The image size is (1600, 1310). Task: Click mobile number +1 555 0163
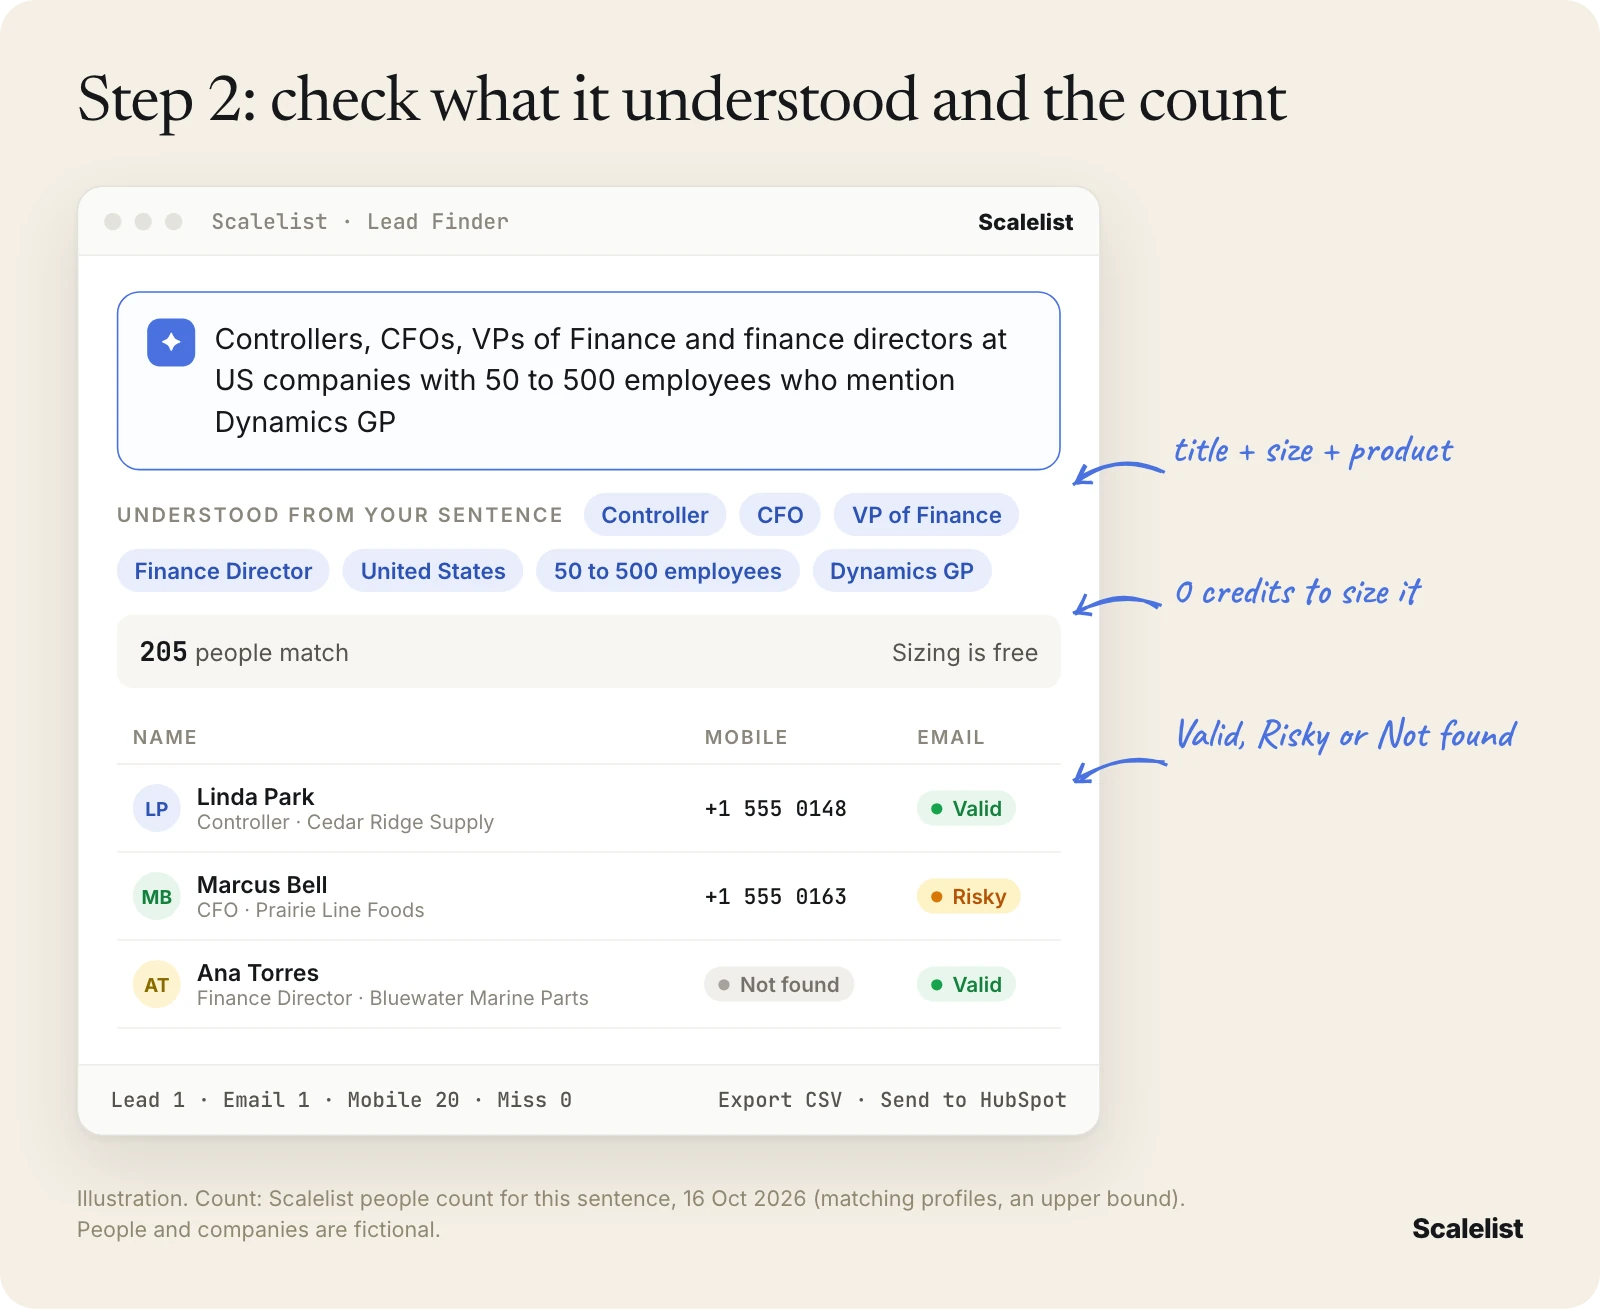pos(776,896)
